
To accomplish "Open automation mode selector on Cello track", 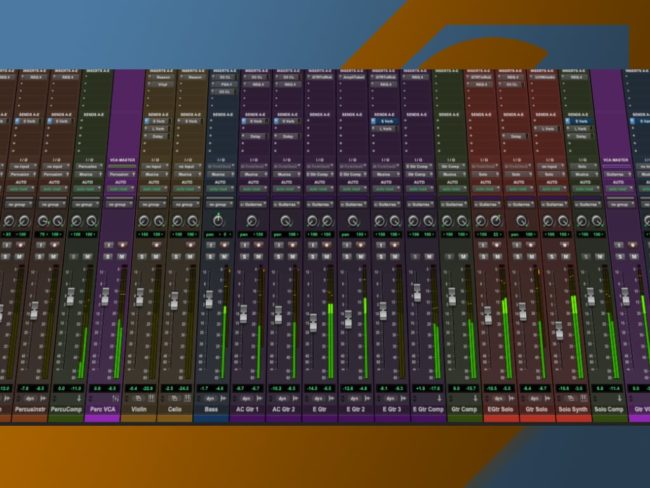I will [185, 189].
